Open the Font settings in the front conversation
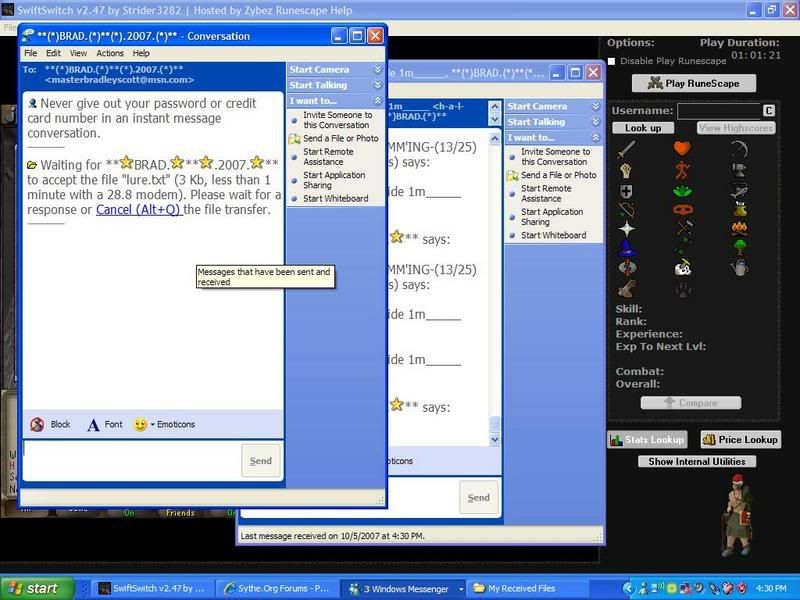 105,424
